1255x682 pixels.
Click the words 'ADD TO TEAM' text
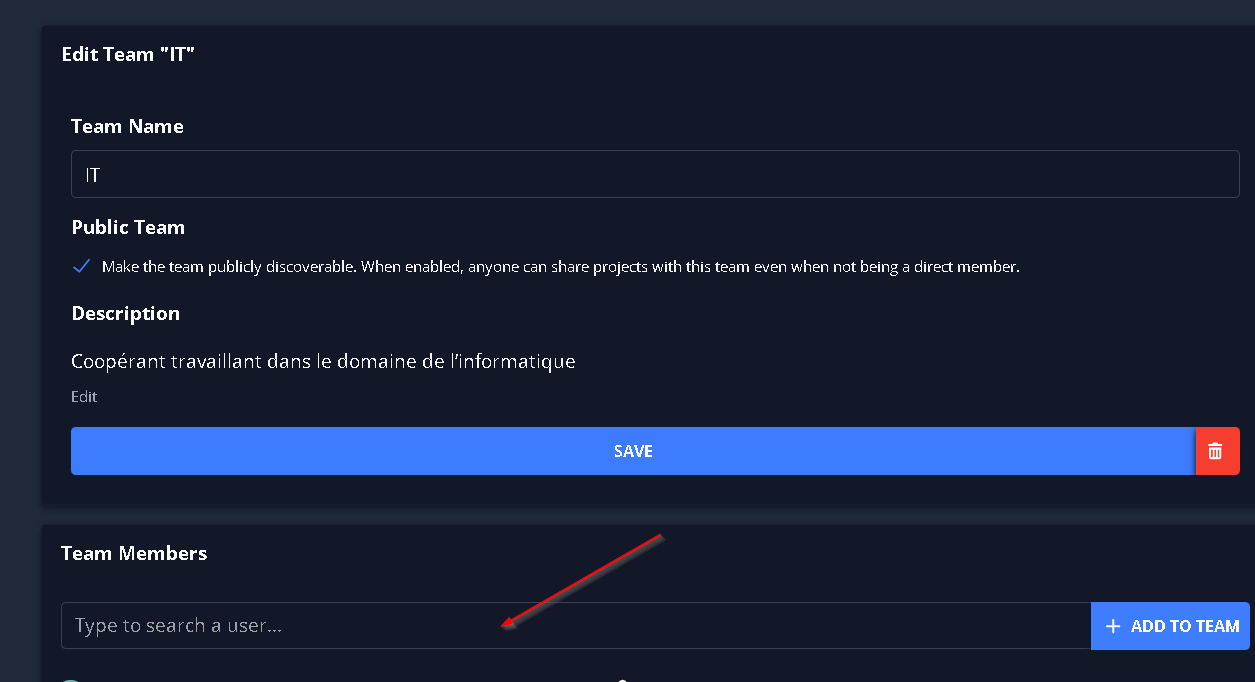1185,626
